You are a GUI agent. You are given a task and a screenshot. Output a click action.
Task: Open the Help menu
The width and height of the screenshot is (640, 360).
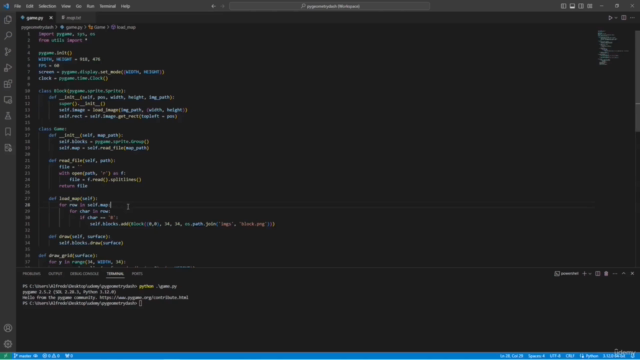125,6
